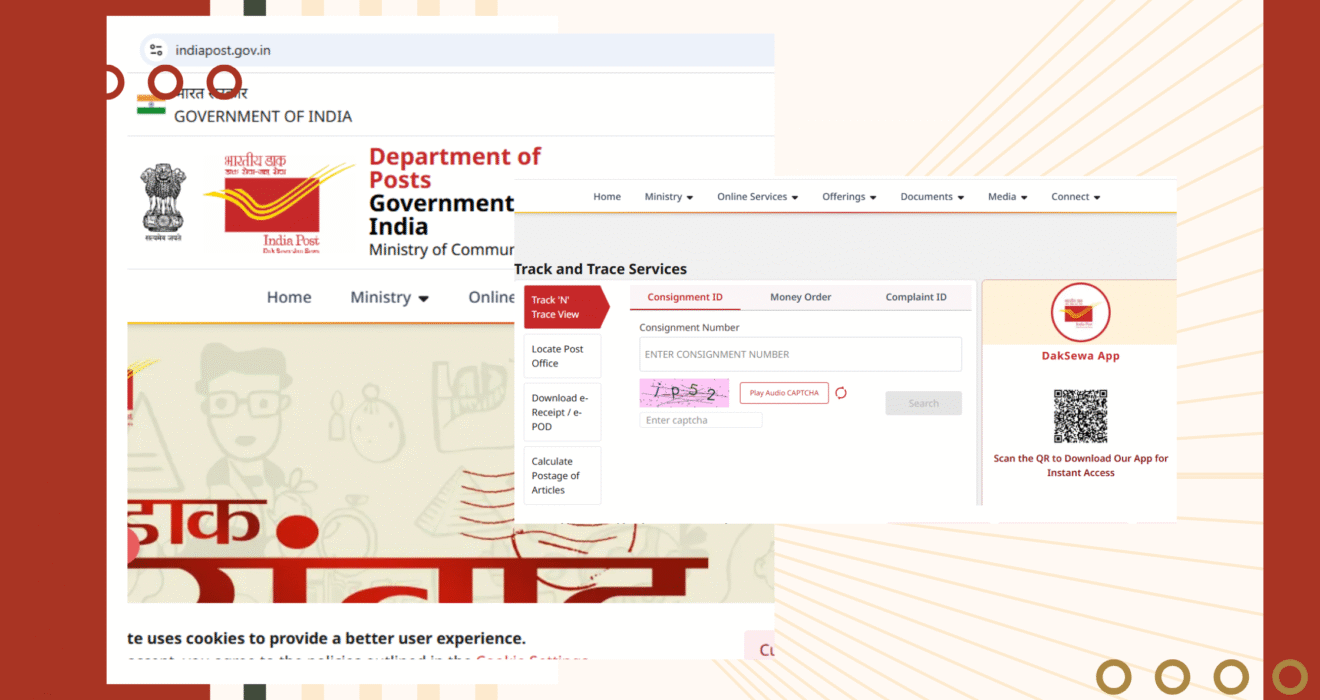Click the DakSewa App logo
This screenshot has height=700, width=1320.
[1080, 313]
